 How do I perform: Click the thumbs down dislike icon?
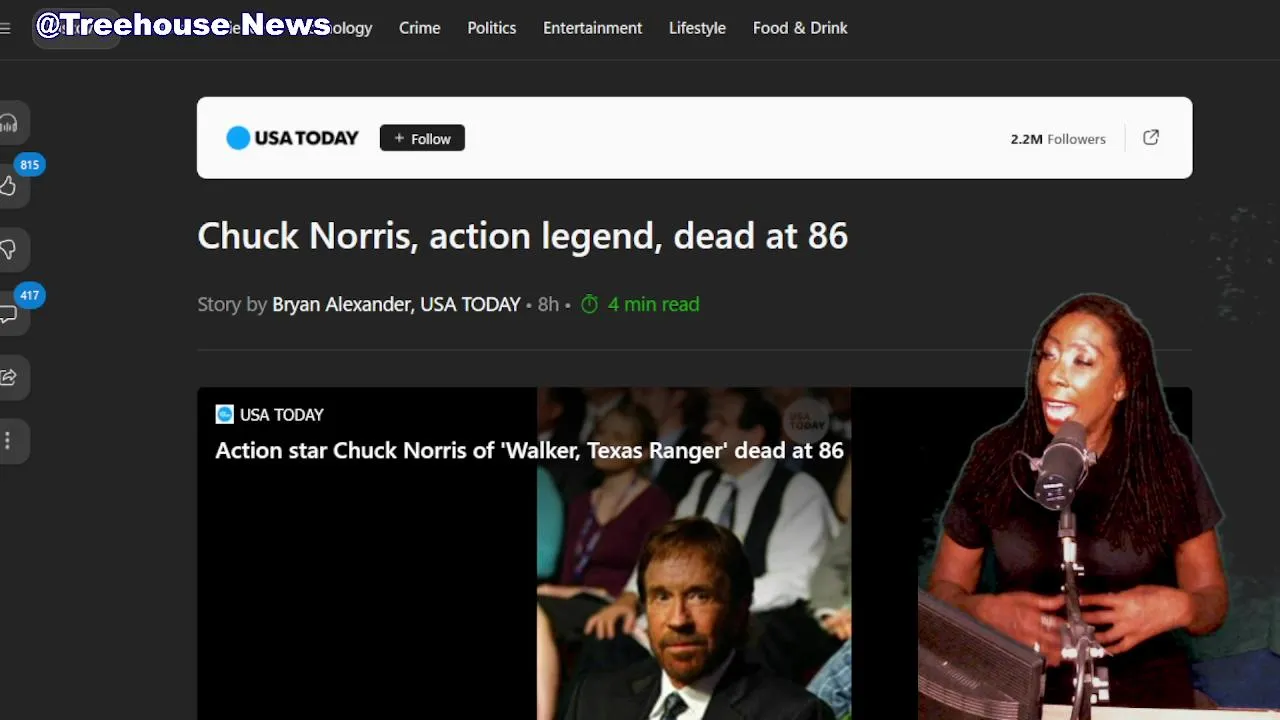8,250
